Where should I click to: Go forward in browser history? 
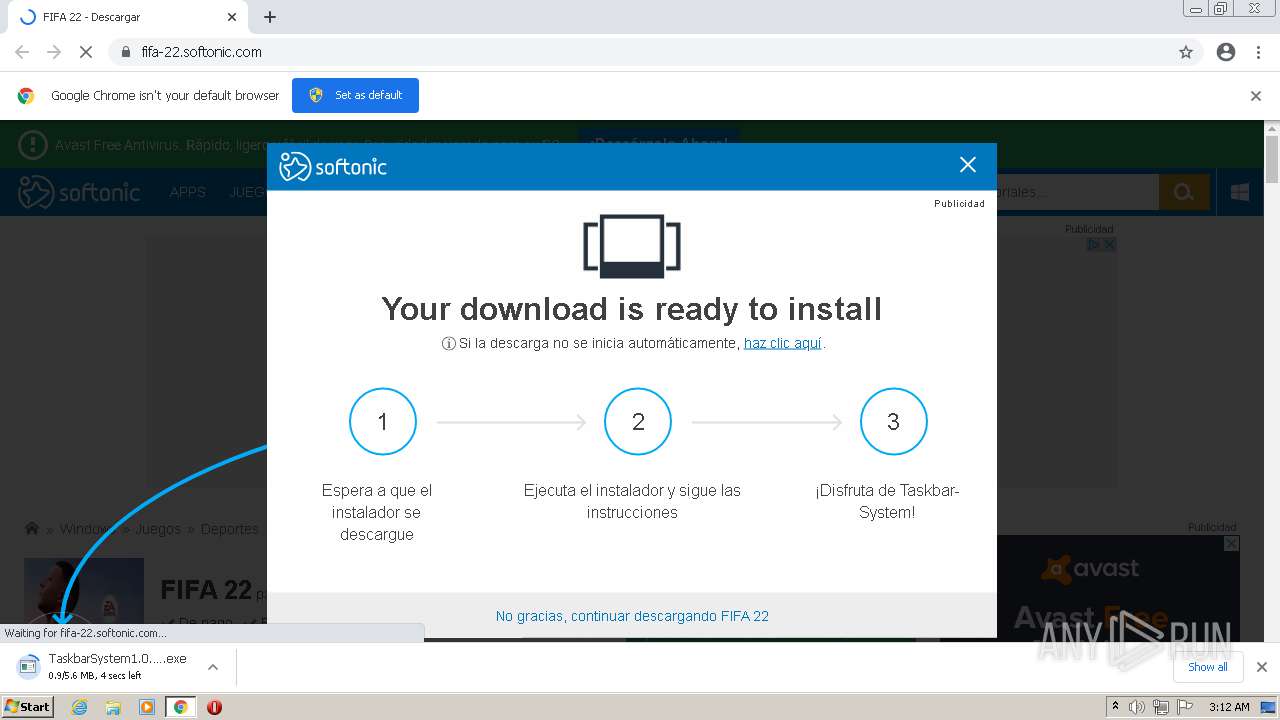[54, 52]
